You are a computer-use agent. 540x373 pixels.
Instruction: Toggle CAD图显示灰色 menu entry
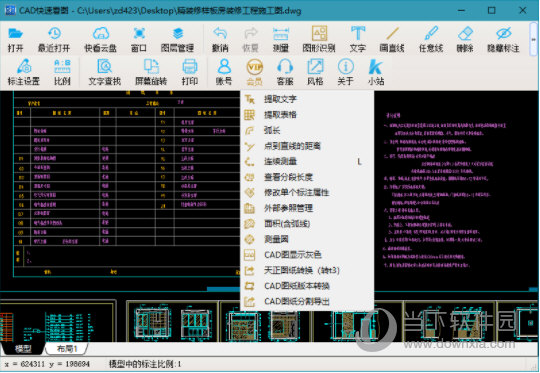(307, 255)
